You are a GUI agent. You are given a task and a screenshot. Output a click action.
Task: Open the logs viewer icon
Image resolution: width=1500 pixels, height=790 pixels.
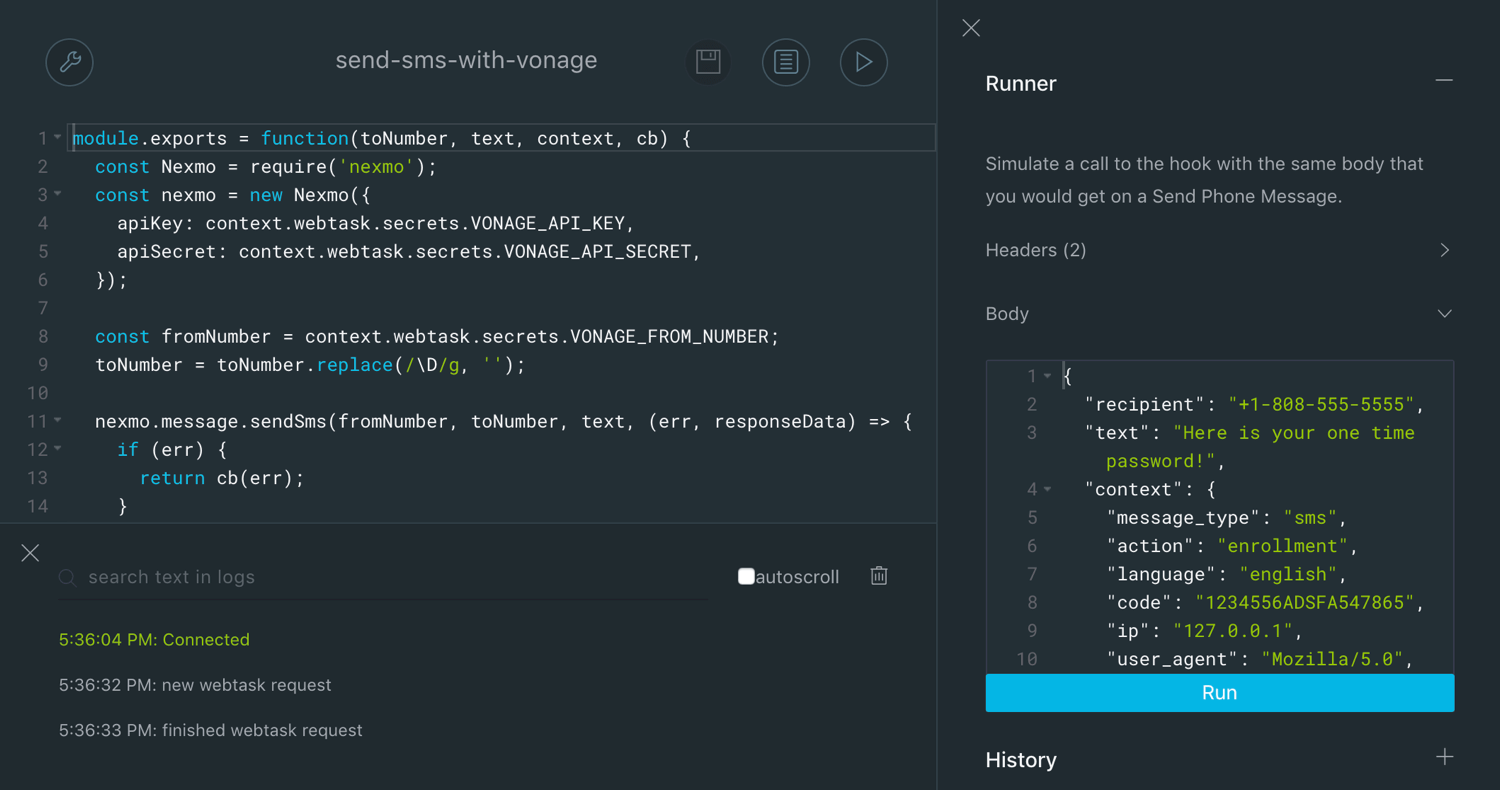pos(786,62)
